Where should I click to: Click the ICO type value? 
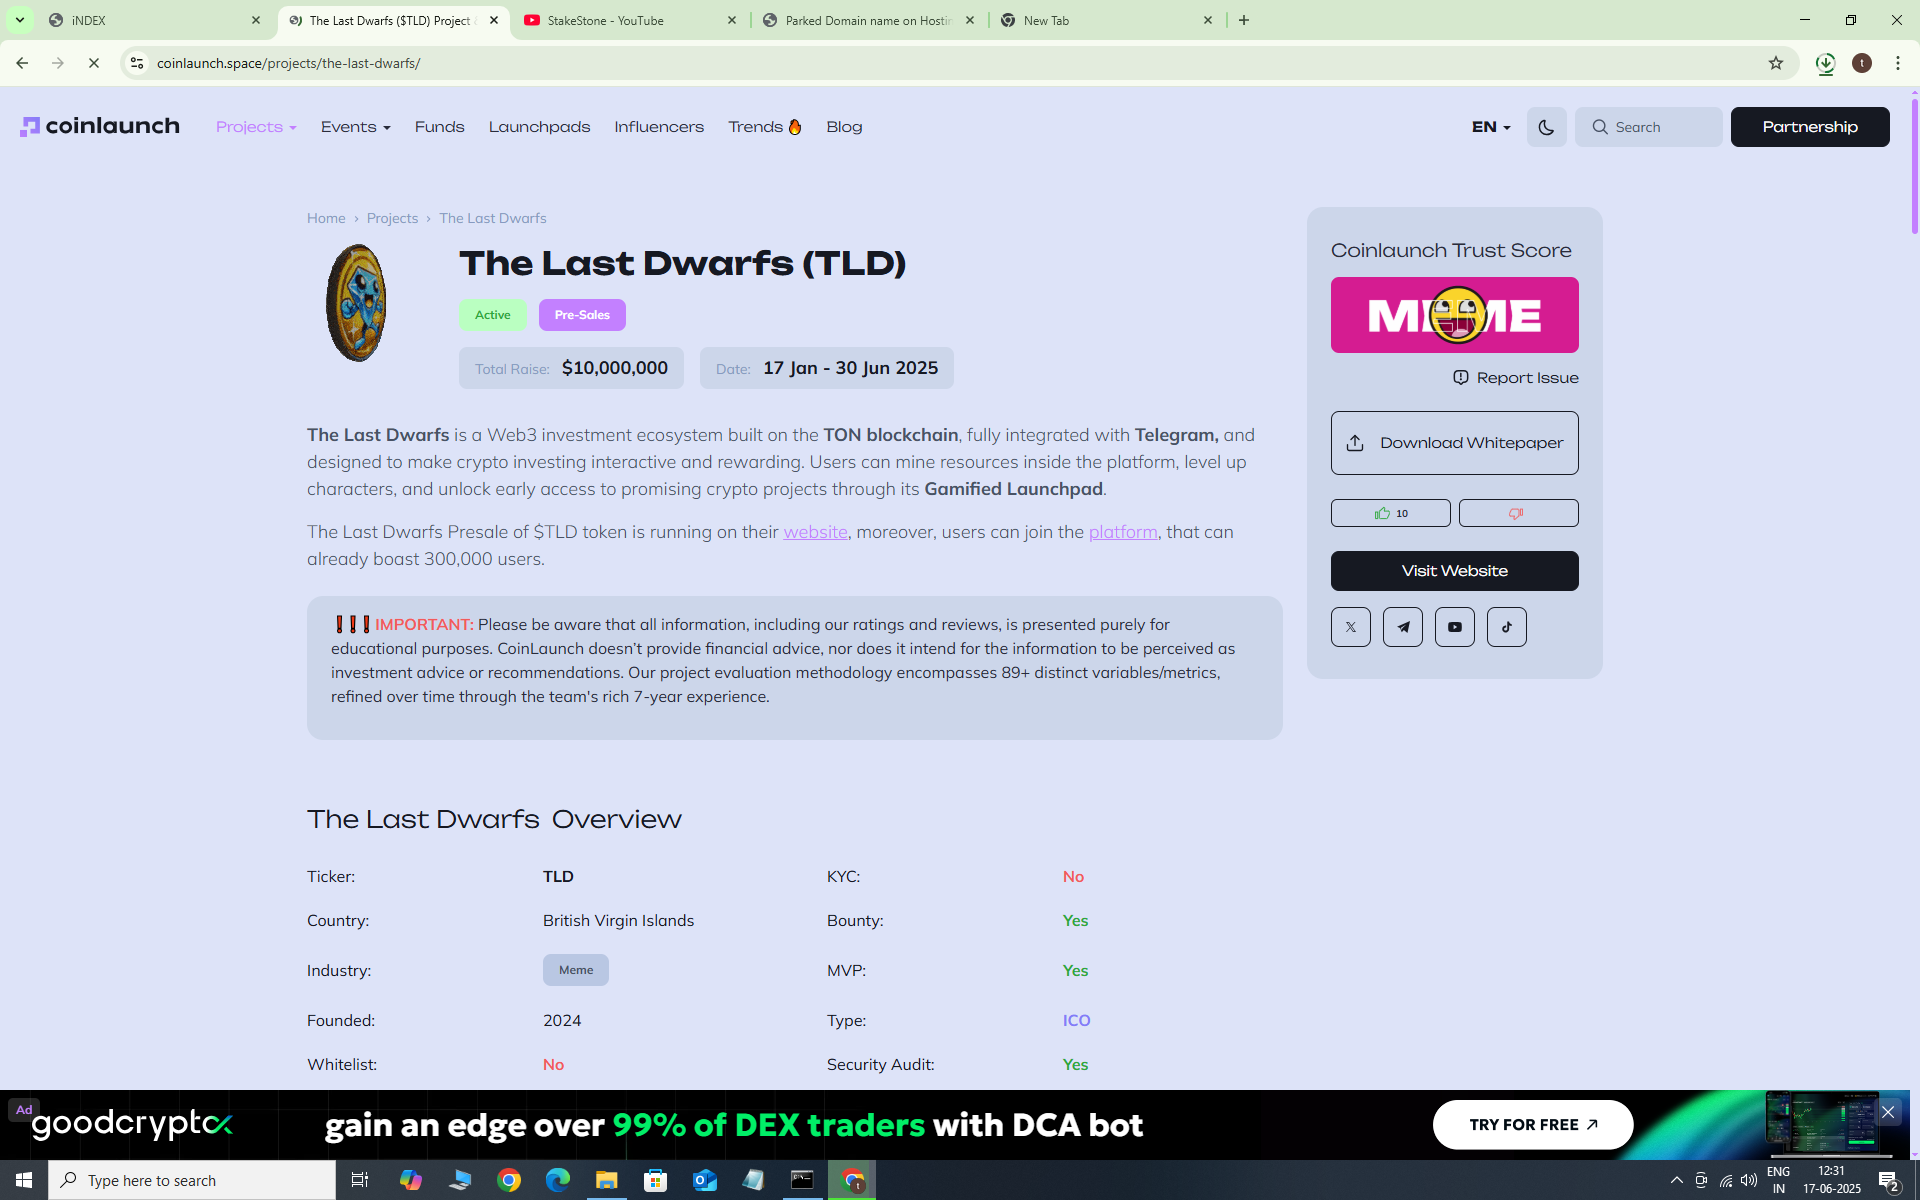click(x=1076, y=1020)
